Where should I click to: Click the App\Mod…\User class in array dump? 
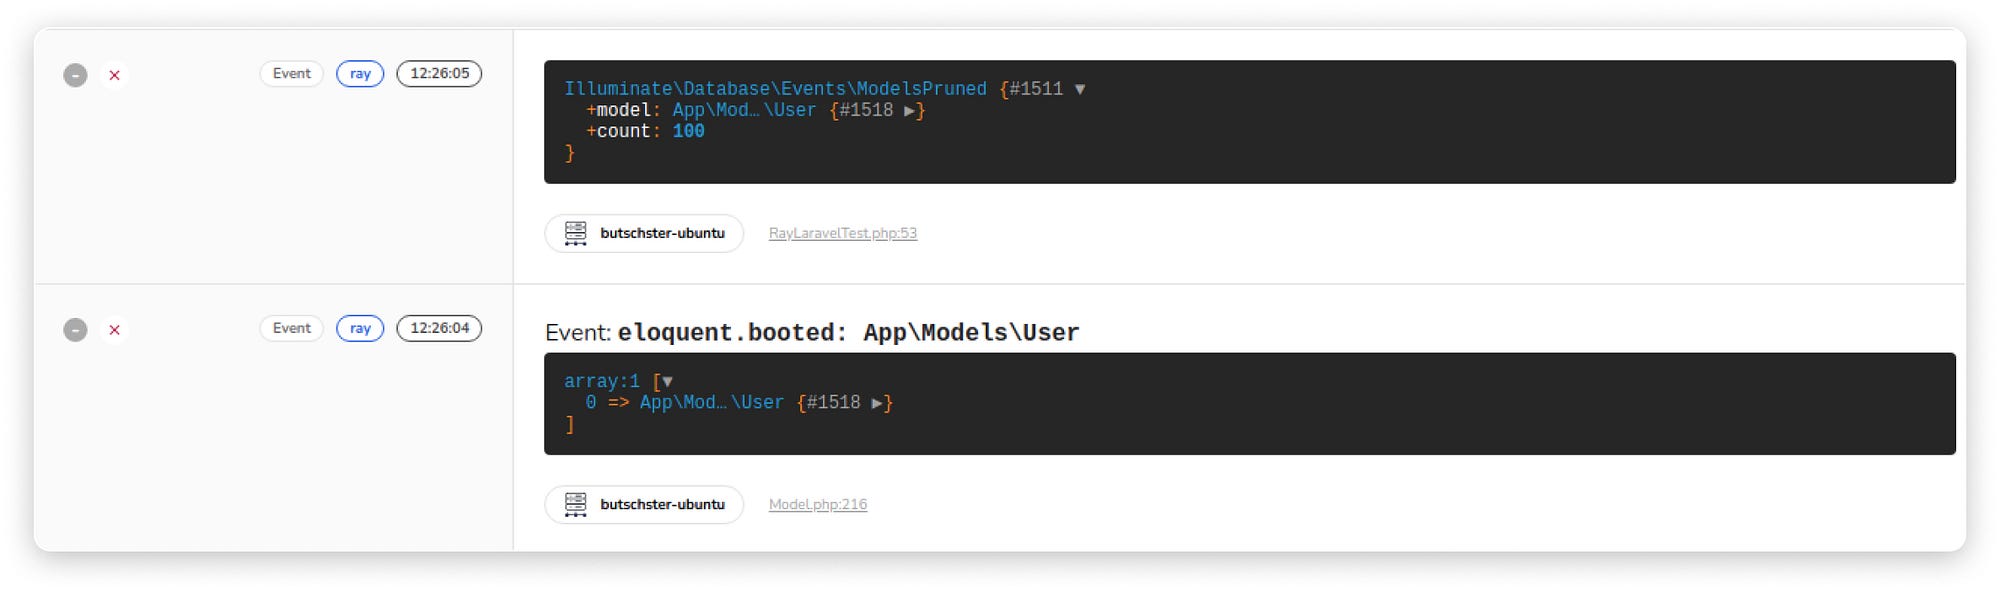[712, 403]
